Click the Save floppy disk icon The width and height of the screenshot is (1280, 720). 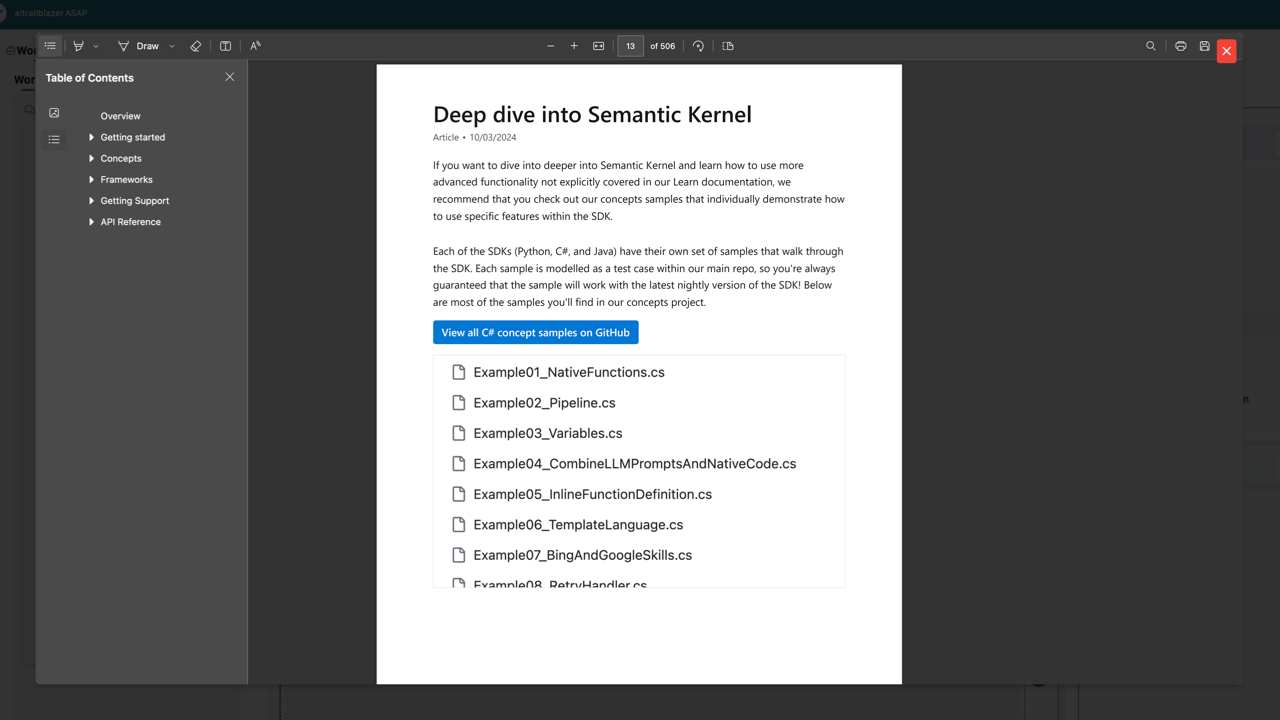point(1205,46)
